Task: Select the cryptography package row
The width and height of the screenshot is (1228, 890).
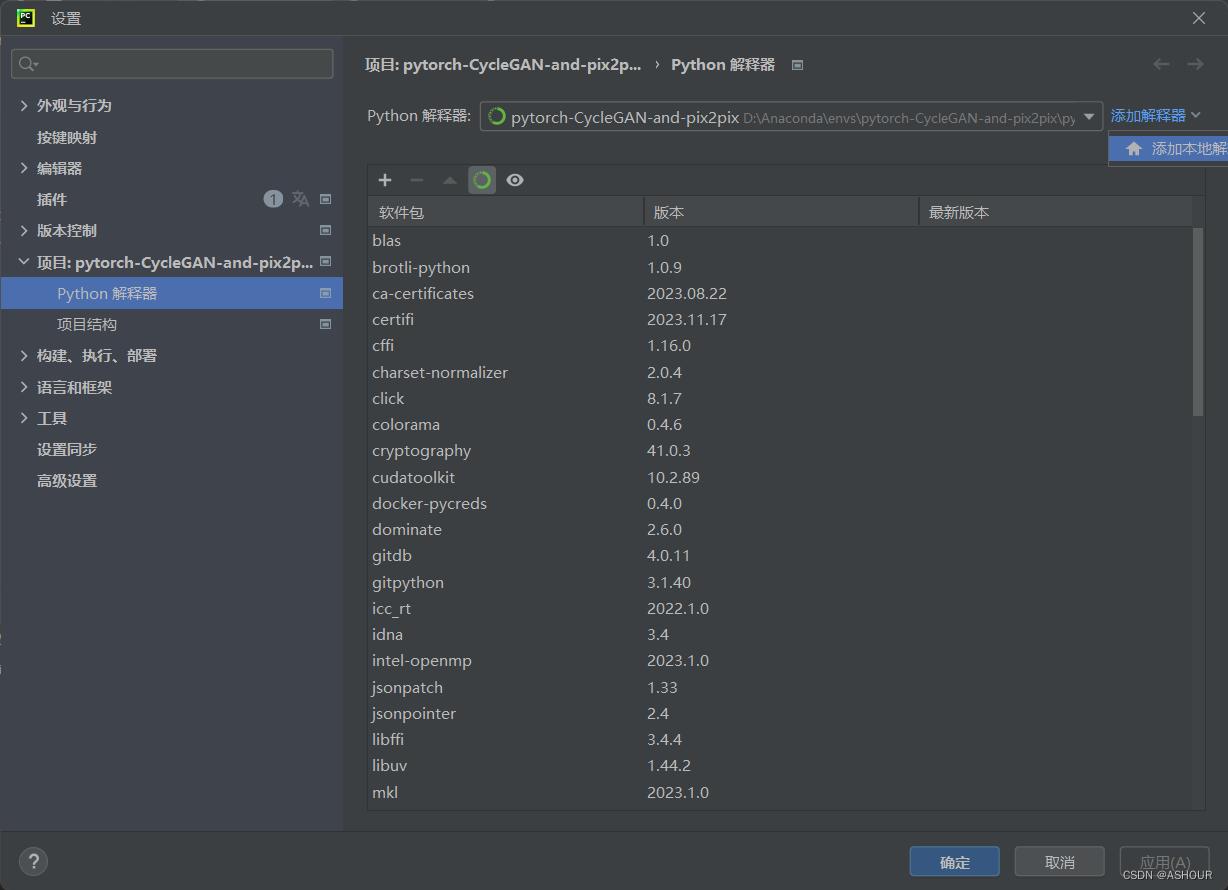Action: [x=780, y=451]
